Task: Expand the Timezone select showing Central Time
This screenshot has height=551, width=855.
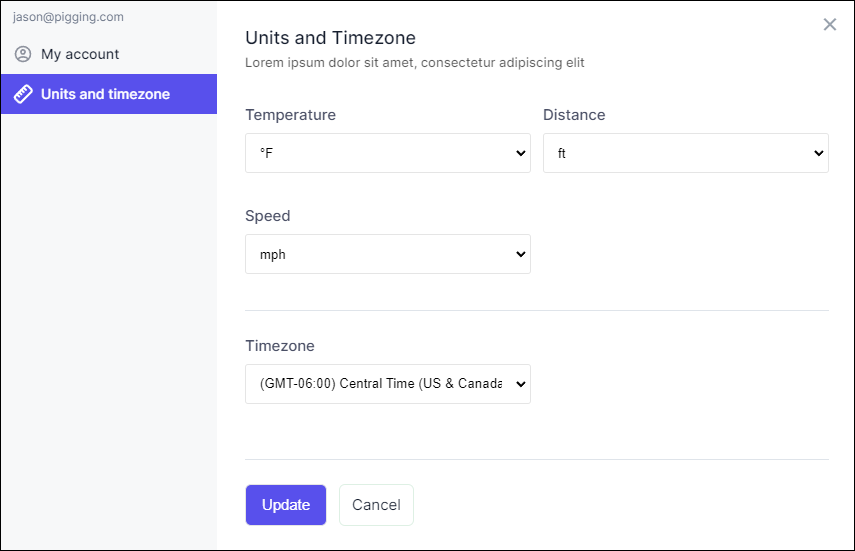Action: (x=380, y=384)
